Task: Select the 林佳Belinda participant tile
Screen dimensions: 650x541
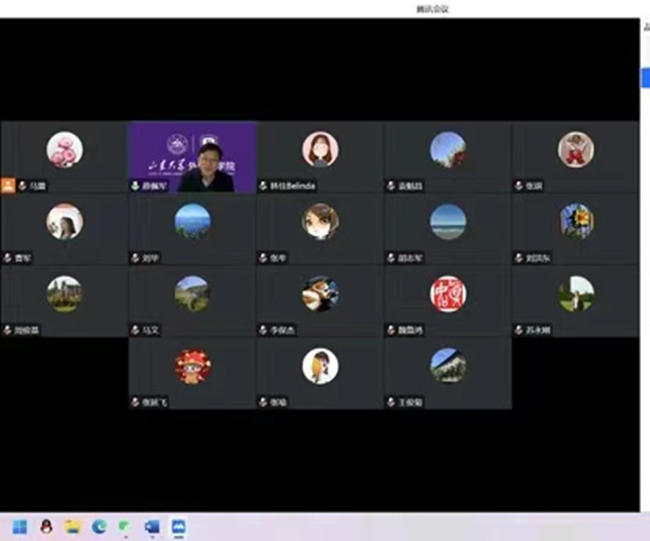Action: tap(320, 157)
